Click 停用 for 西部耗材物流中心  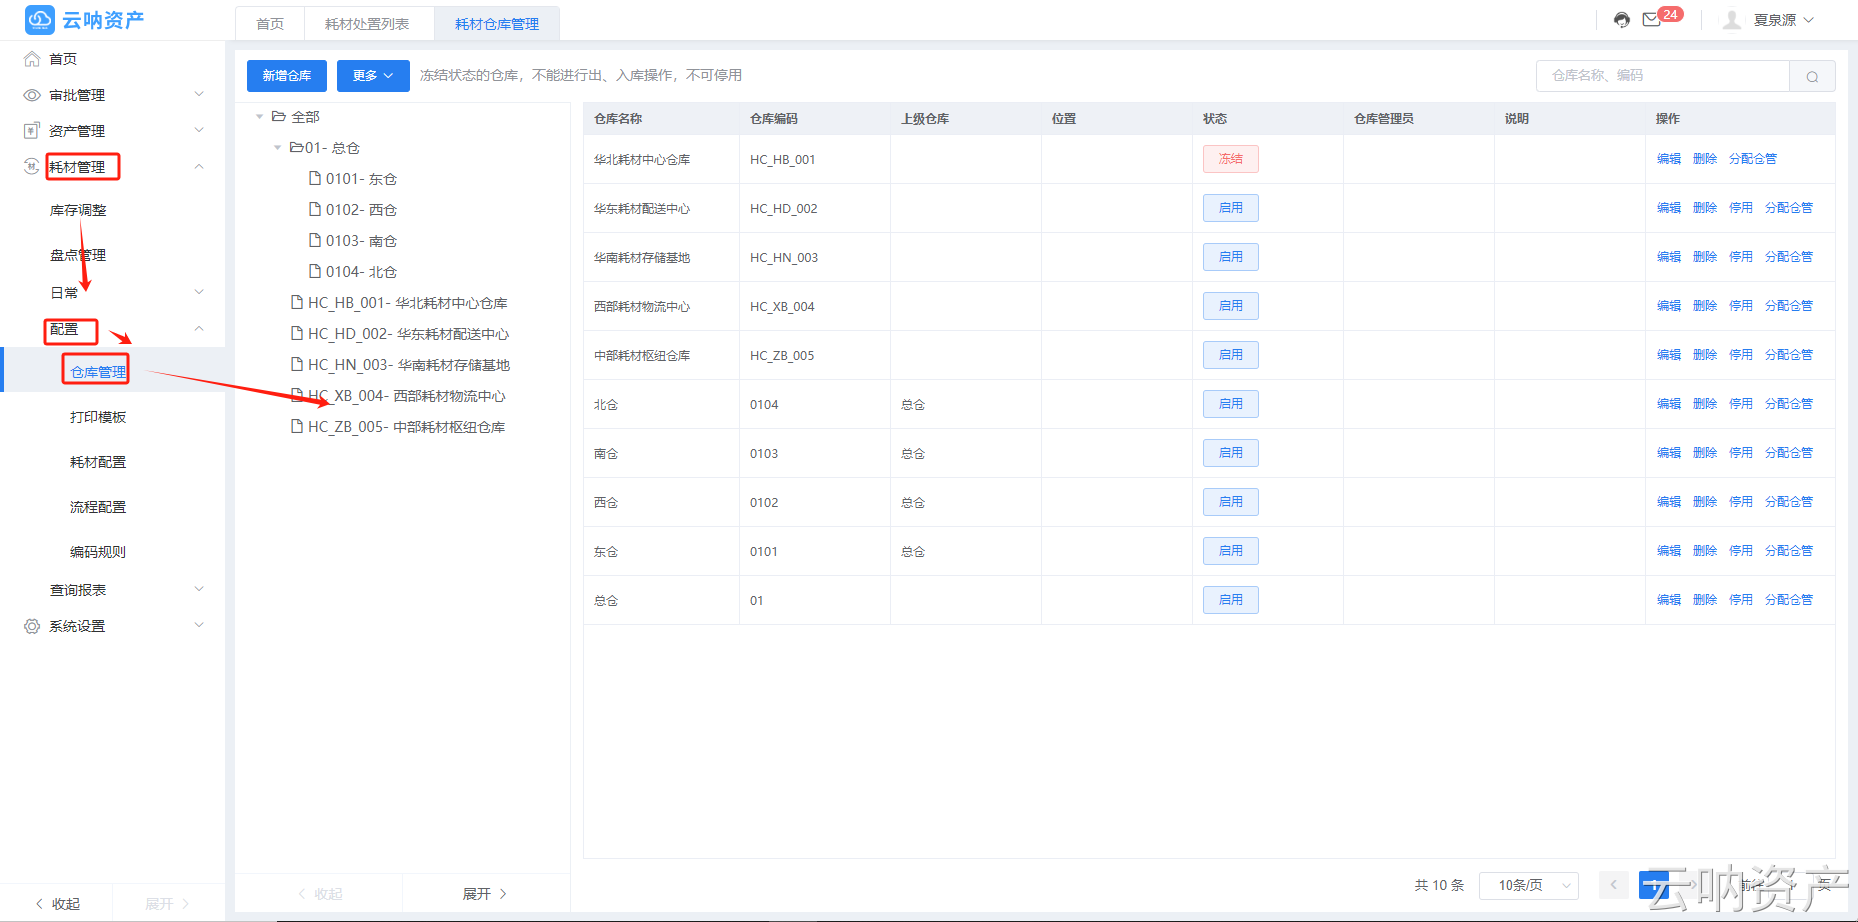(1741, 306)
